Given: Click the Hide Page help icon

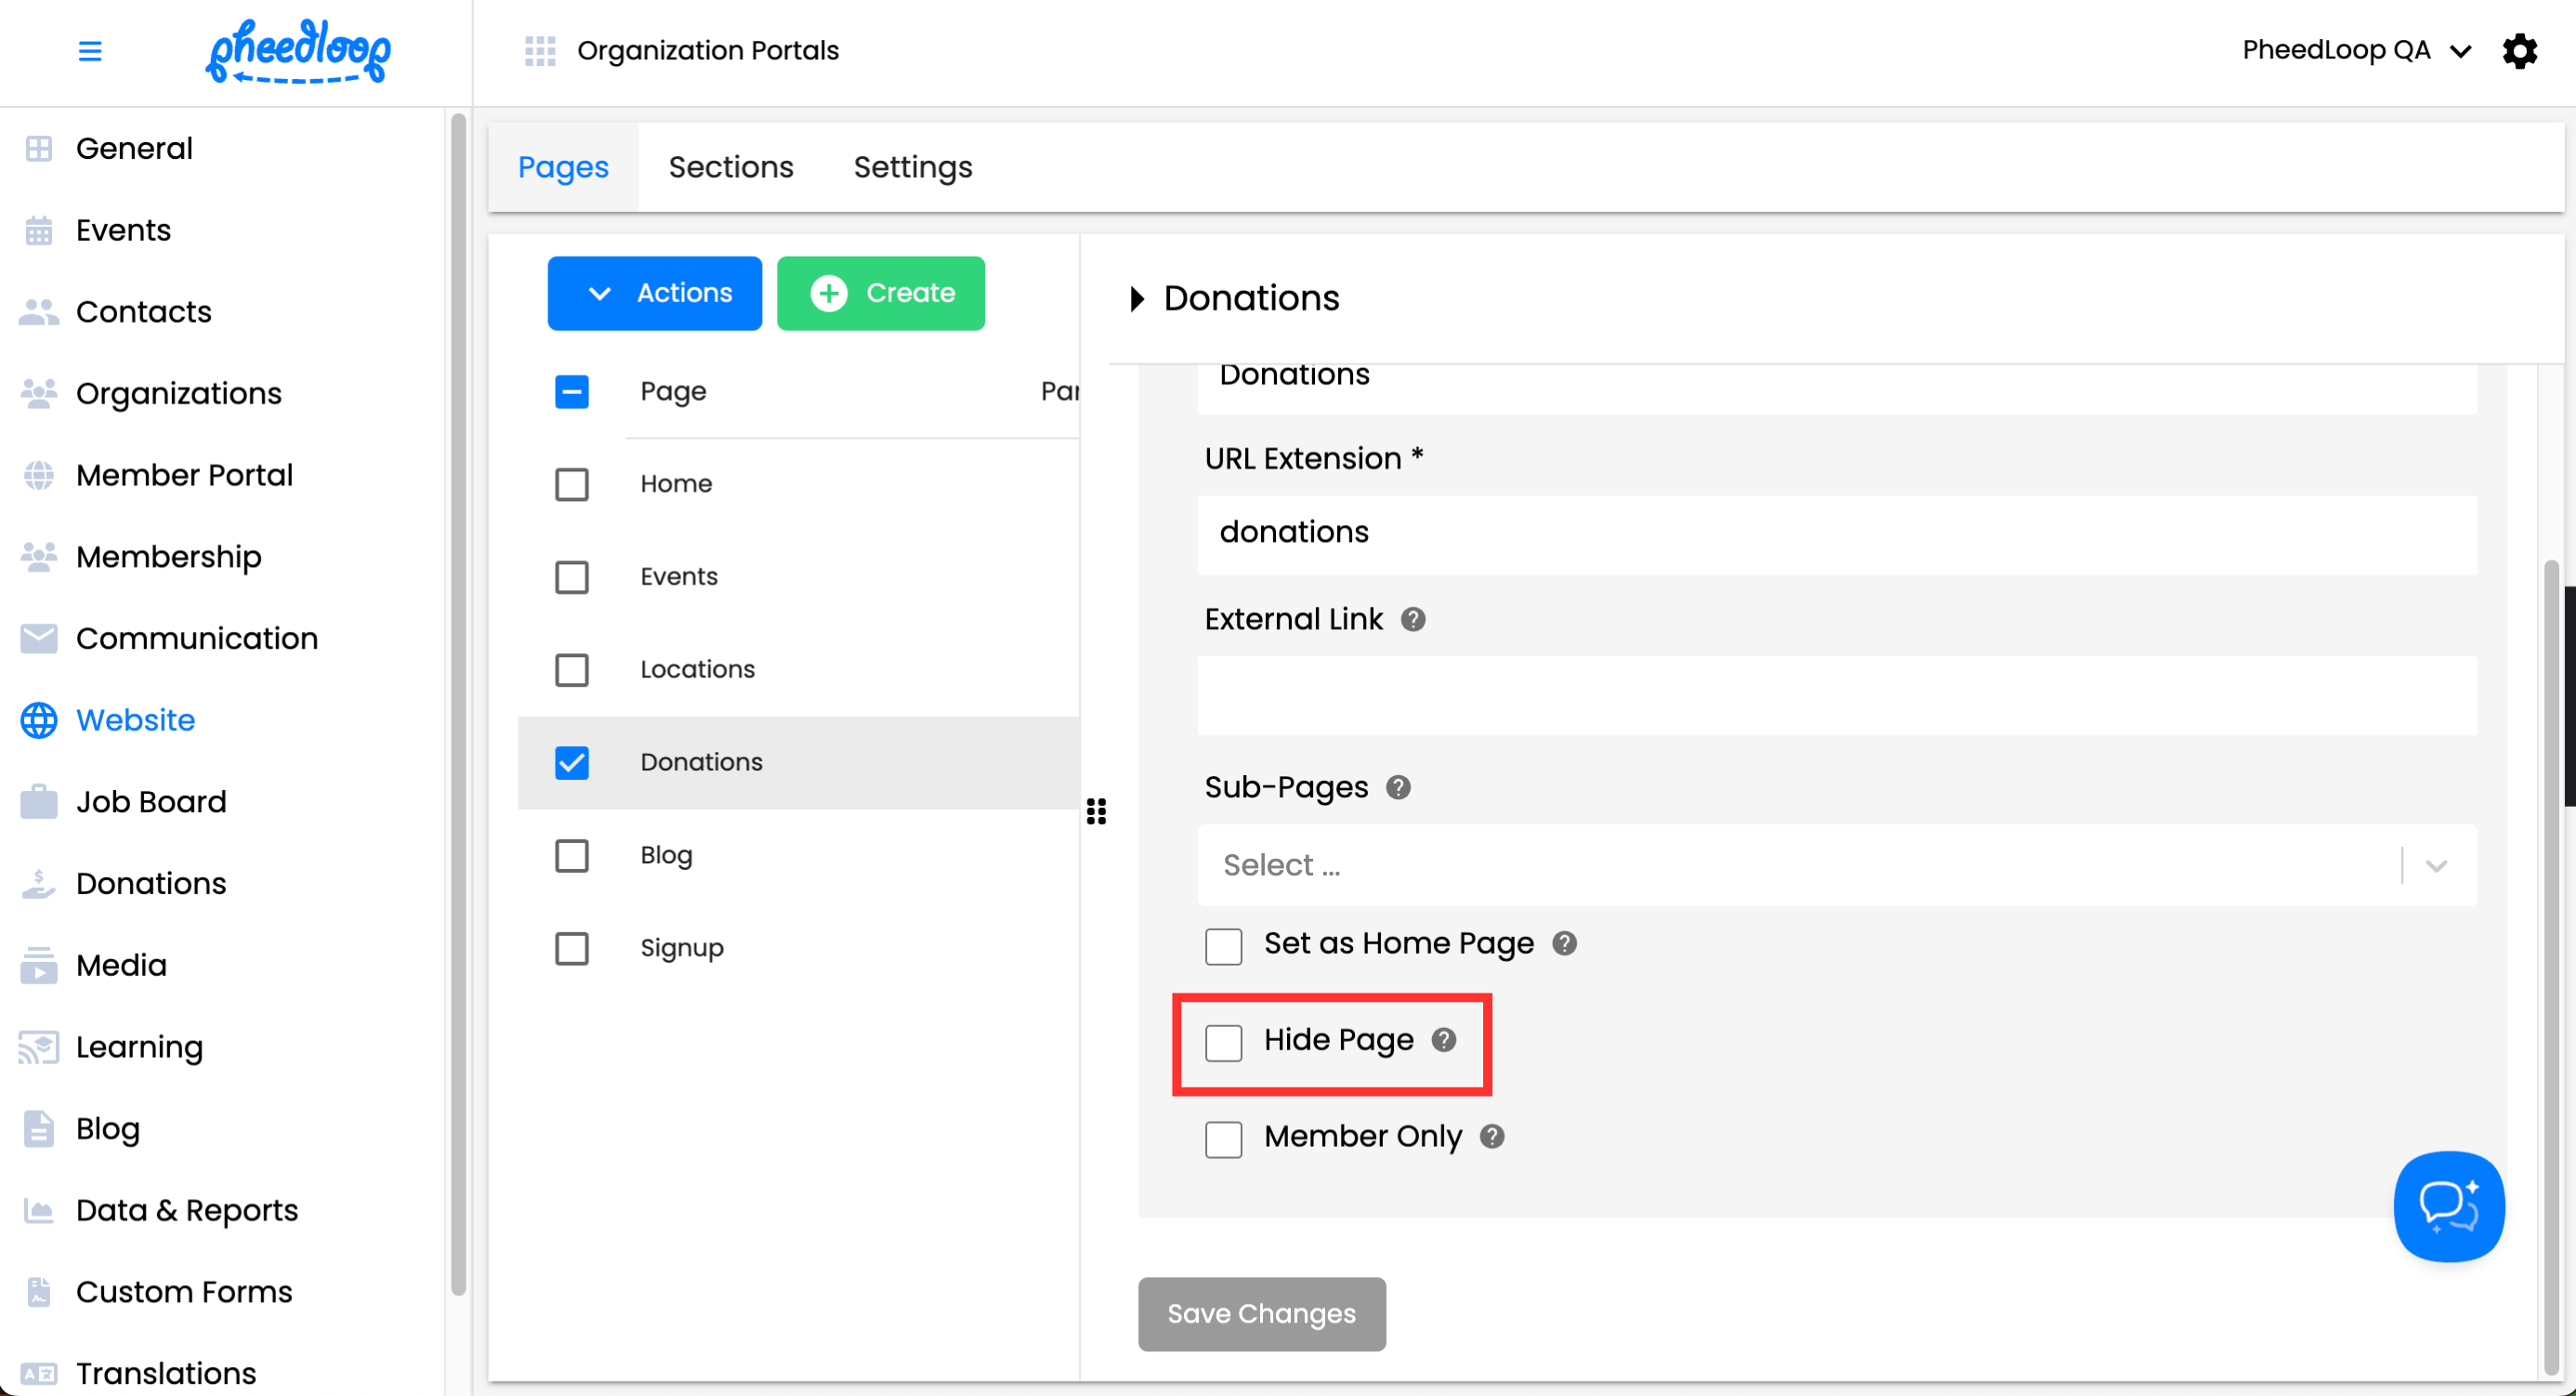Looking at the screenshot, I should pyautogui.click(x=1443, y=1040).
